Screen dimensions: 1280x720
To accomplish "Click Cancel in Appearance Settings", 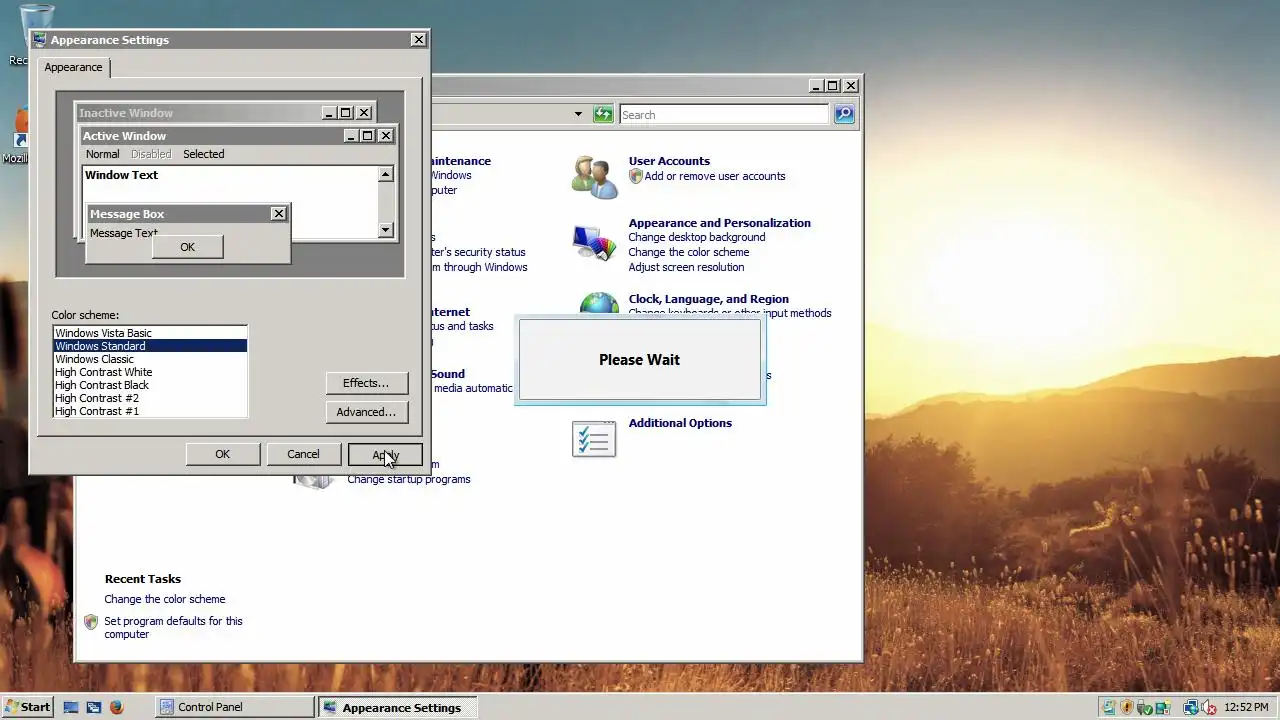I will [303, 454].
